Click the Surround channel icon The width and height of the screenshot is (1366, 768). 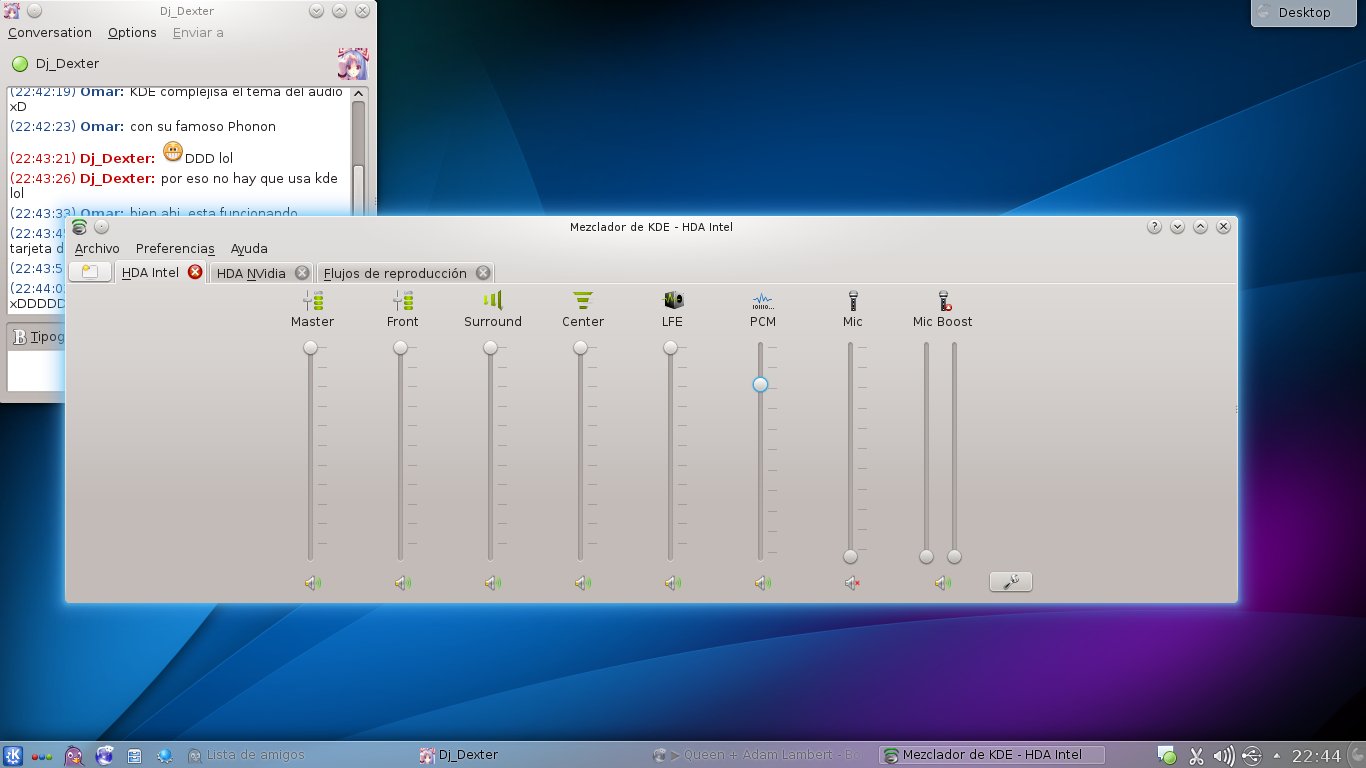493,300
